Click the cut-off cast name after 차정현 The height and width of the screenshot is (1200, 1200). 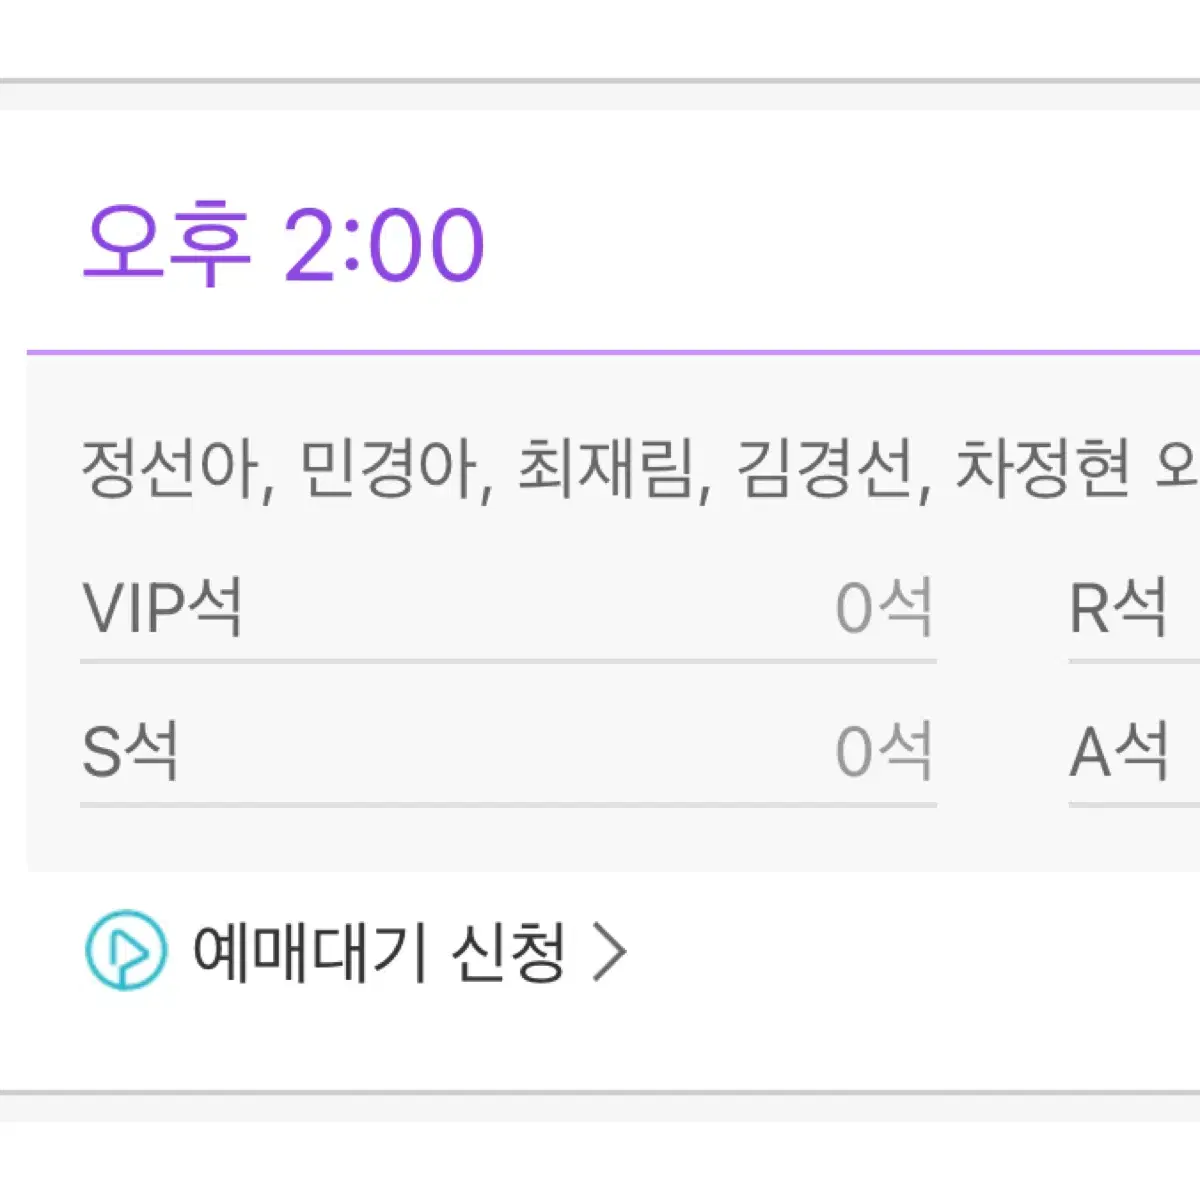coord(1178,469)
